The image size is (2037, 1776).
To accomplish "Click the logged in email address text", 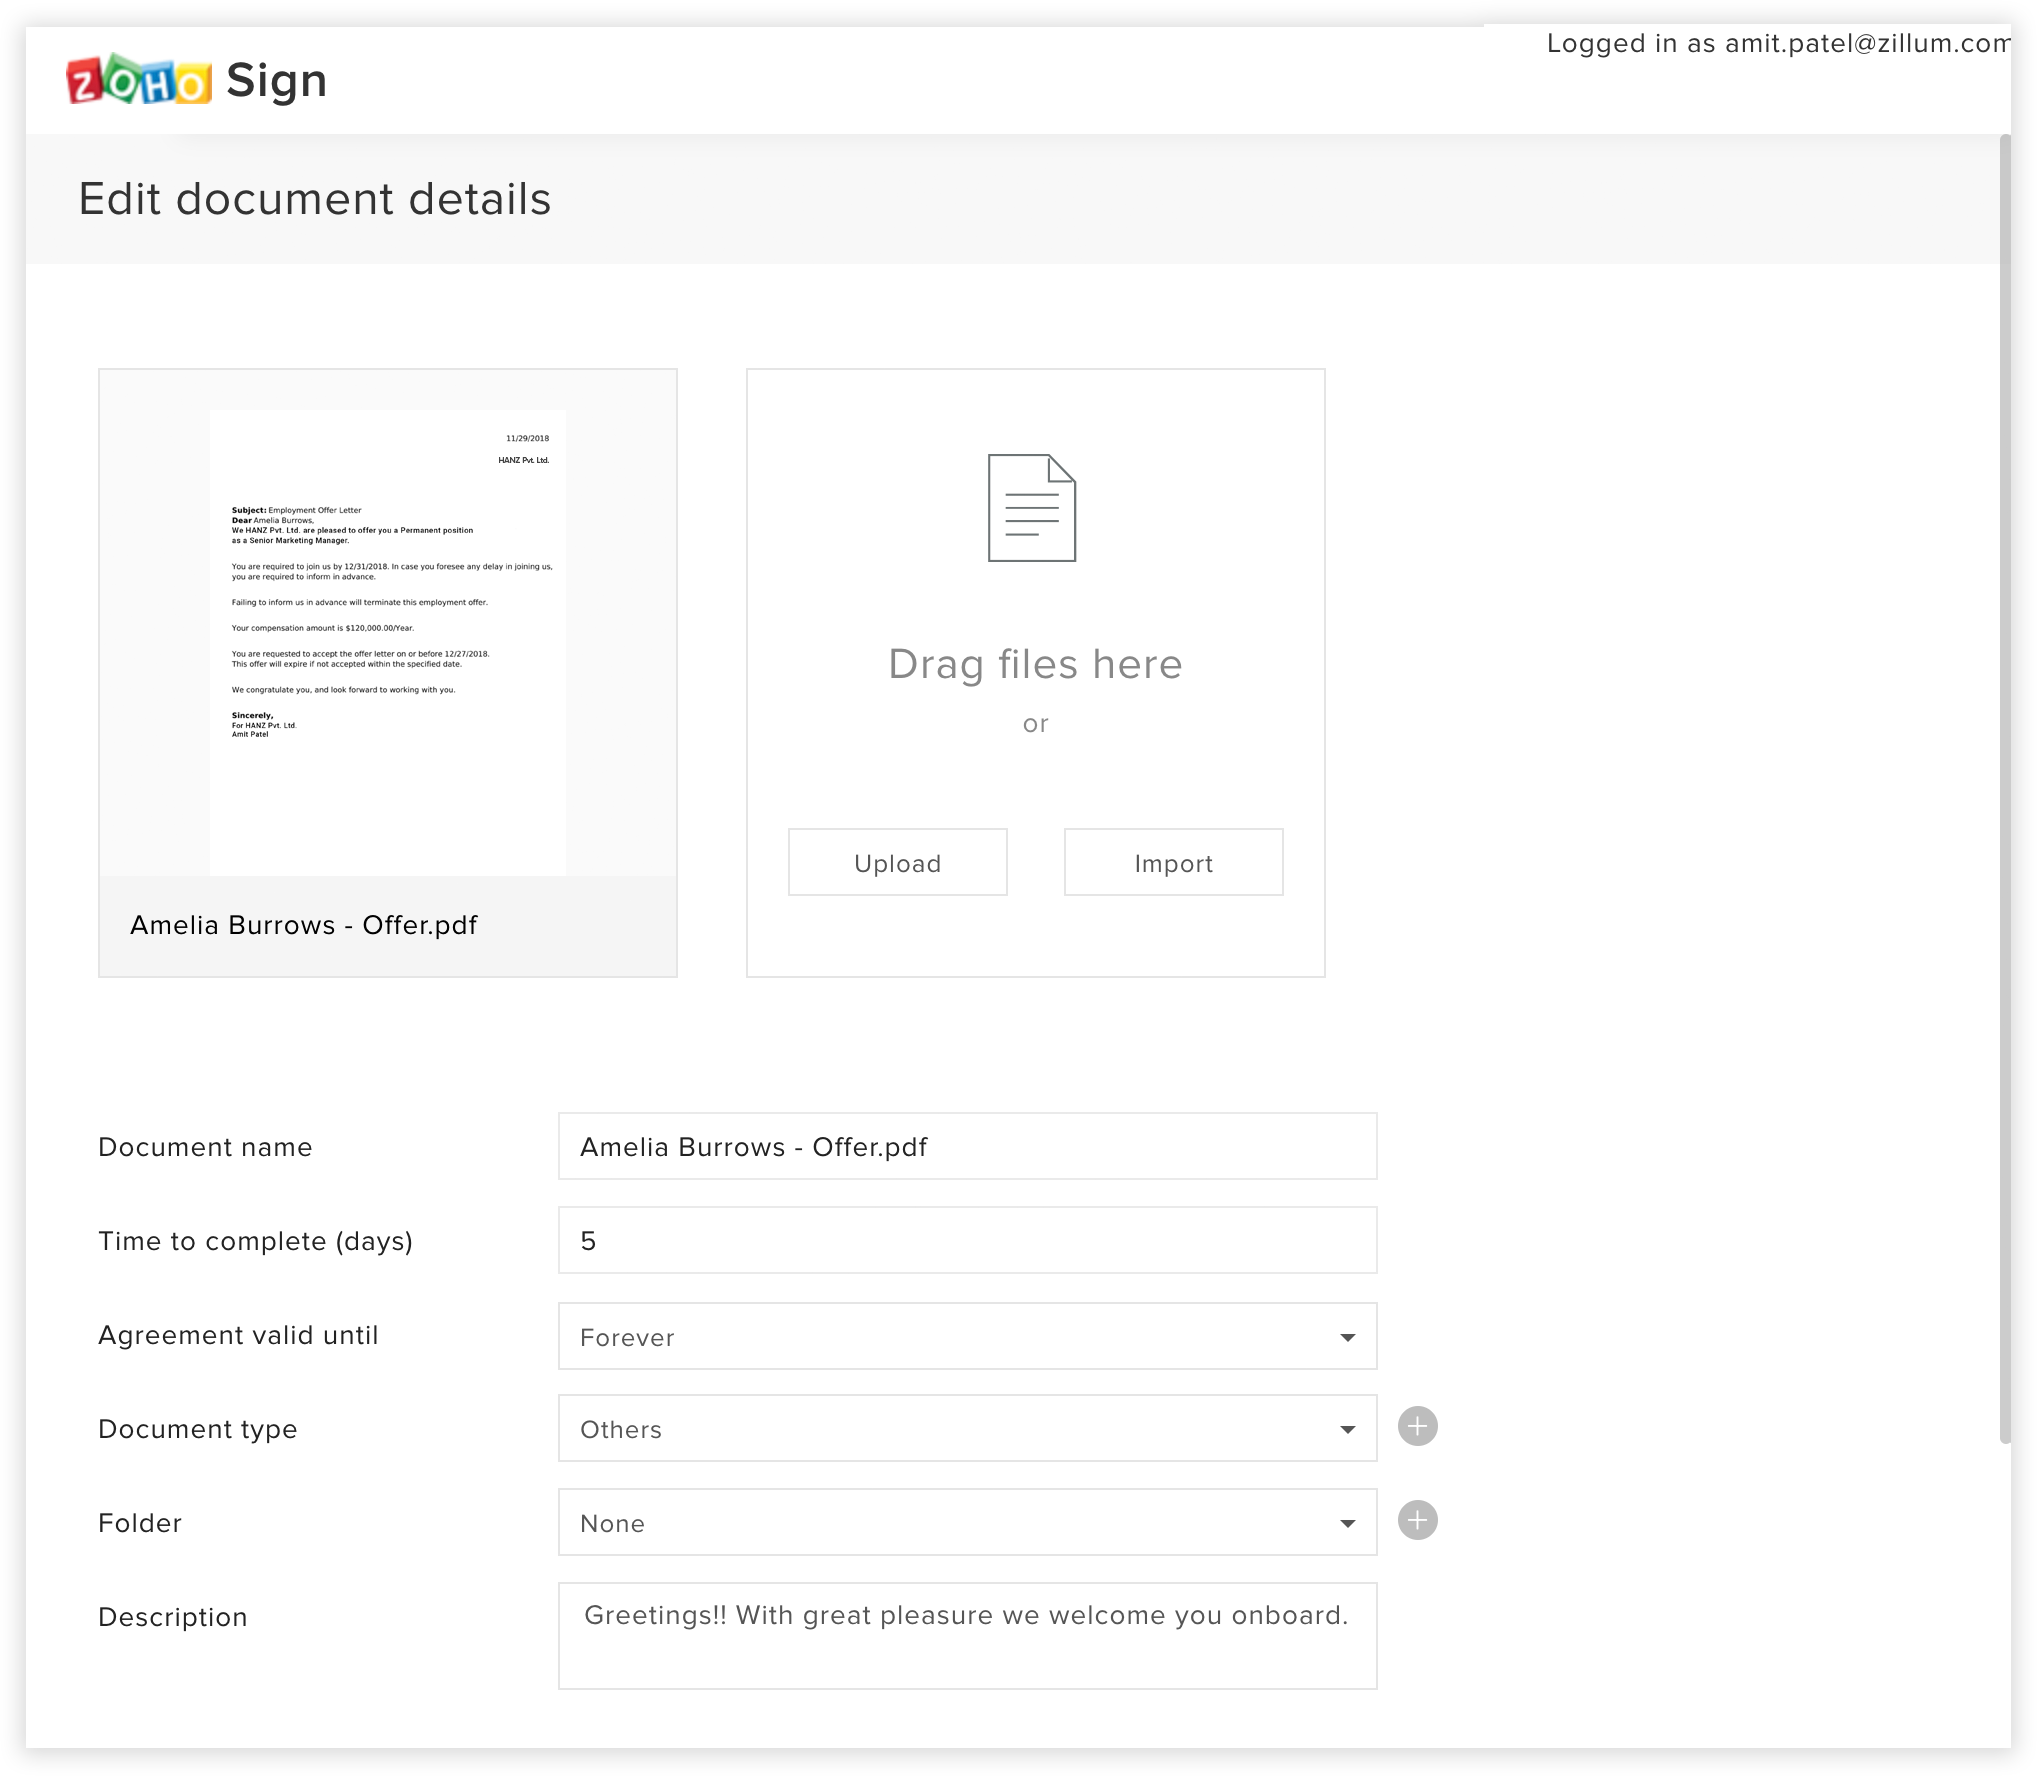I will pyautogui.click(x=1866, y=44).
